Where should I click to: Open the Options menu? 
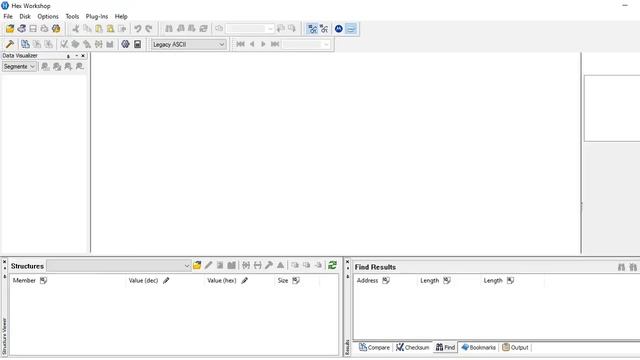(x=48, y=16)
